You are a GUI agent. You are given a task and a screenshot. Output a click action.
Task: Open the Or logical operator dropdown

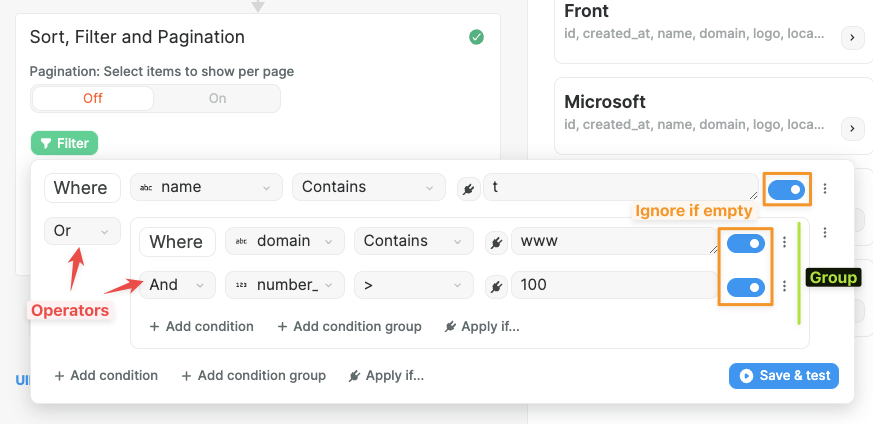(82, 231)
